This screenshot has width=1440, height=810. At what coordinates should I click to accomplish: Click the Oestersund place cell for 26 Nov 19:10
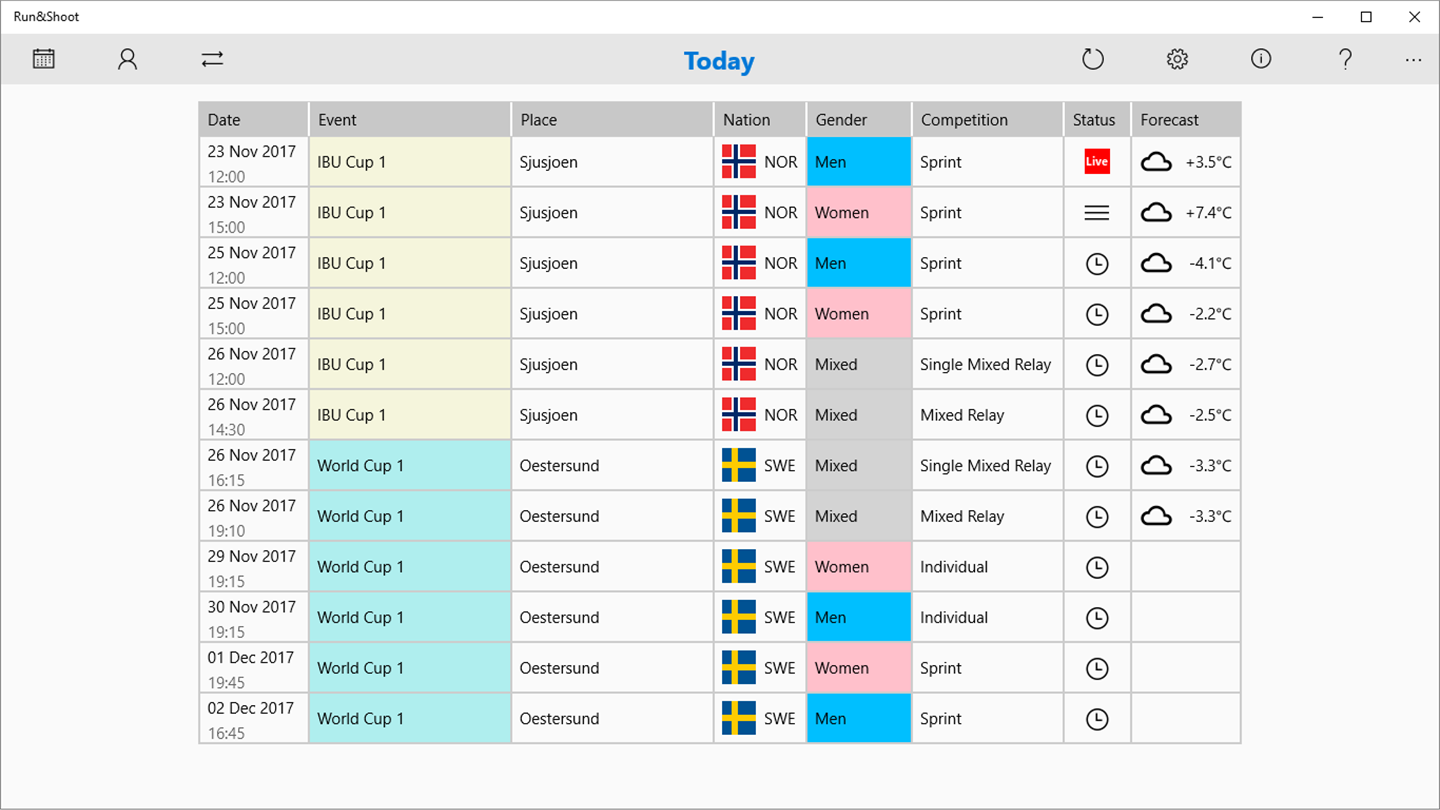tap(612, 516)
